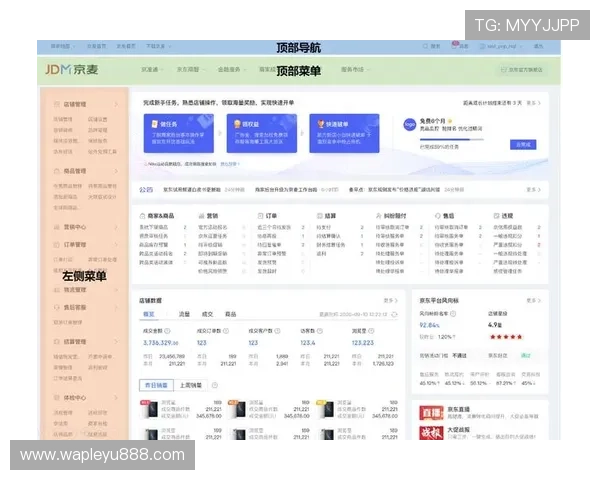Open the 金融服务 top menu dropdown
600x480 pixels.
[x=232, y=69]
